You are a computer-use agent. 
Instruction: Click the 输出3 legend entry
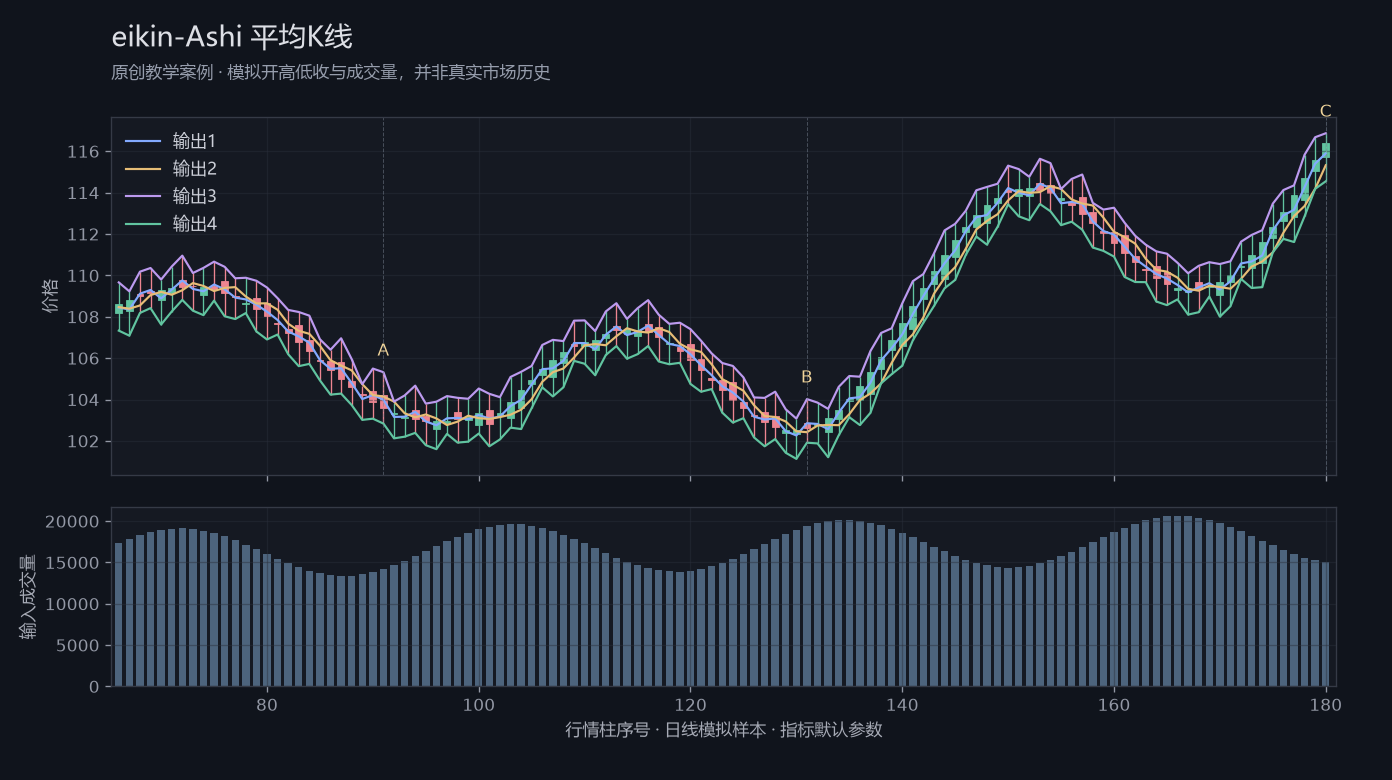170,196
